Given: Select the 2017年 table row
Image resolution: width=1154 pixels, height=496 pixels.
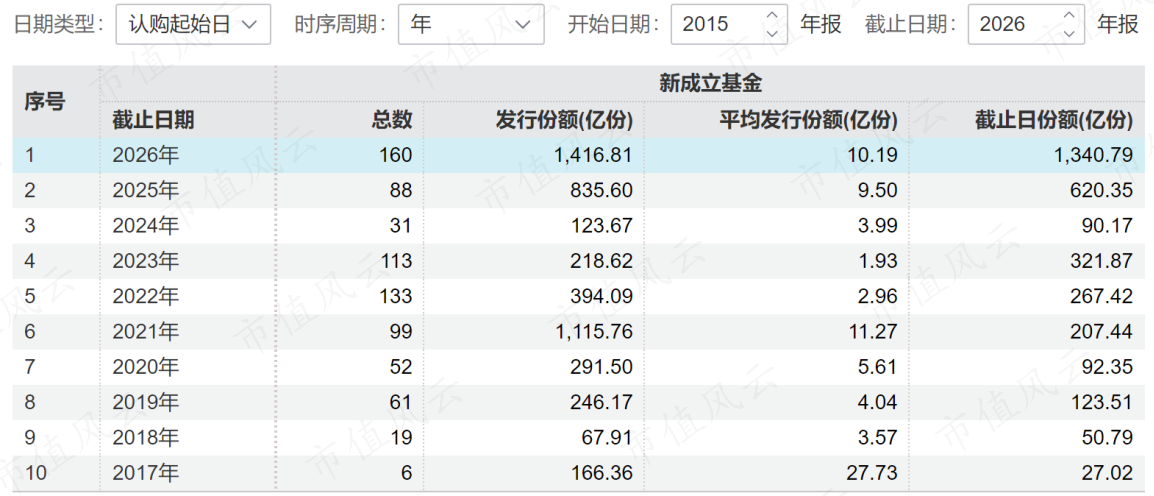Looking at the screenshot, I should [x=578, y=473].
